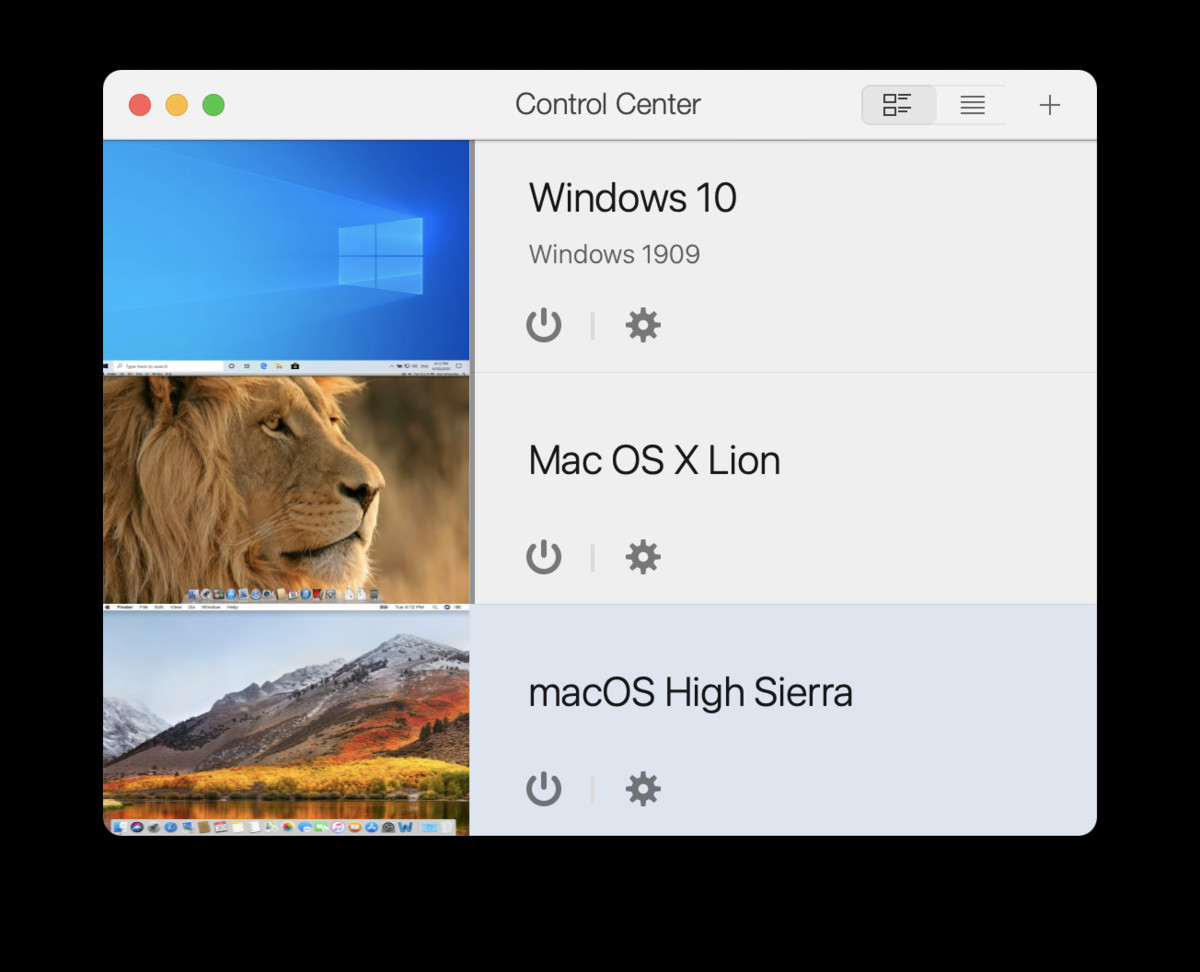The image size is (1200, 972).
Task: Select the Mac OS X Lion thumbnail
Action: pos(286,489)
